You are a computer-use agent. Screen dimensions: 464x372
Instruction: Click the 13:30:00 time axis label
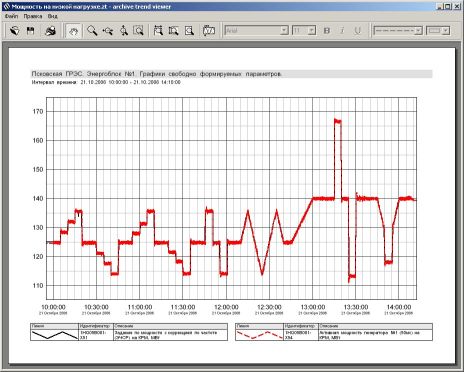click(356, 307)
